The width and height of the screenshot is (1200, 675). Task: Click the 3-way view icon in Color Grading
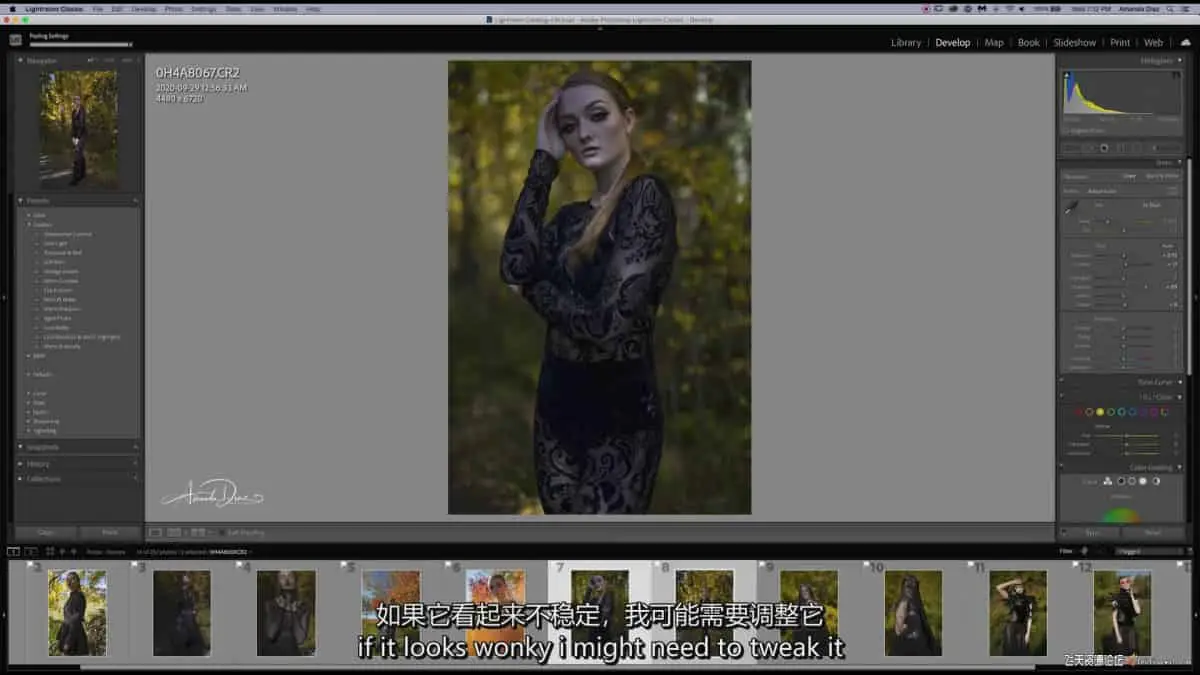pos(1108,481)
